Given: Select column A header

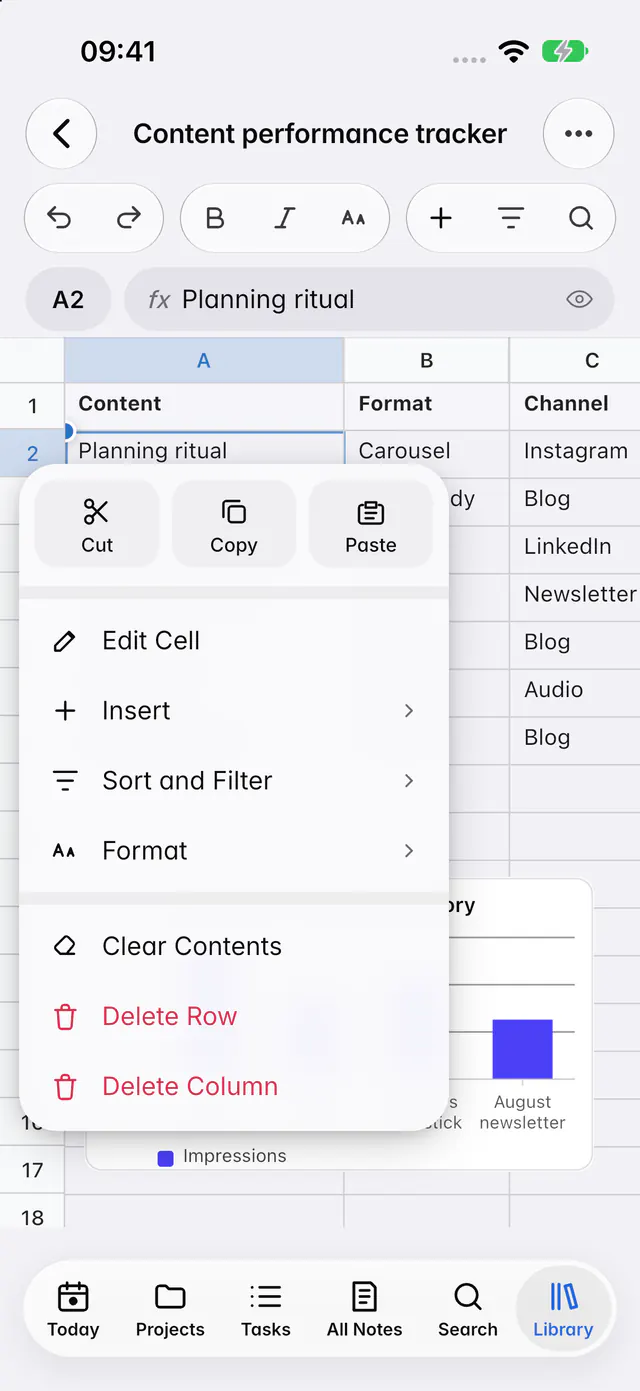Looking at the screenshot, I should tap(204, 360).
